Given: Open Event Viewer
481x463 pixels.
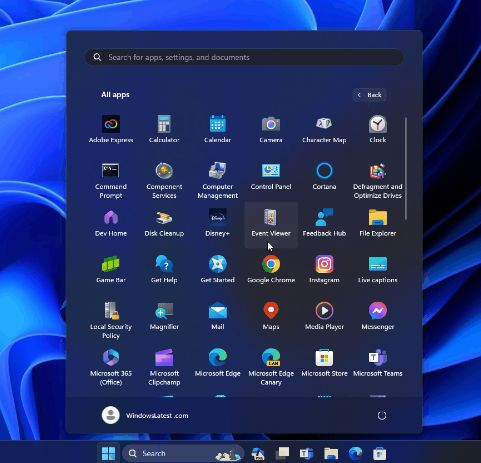Looking at the screenshot, I should (x=271, y=224).
